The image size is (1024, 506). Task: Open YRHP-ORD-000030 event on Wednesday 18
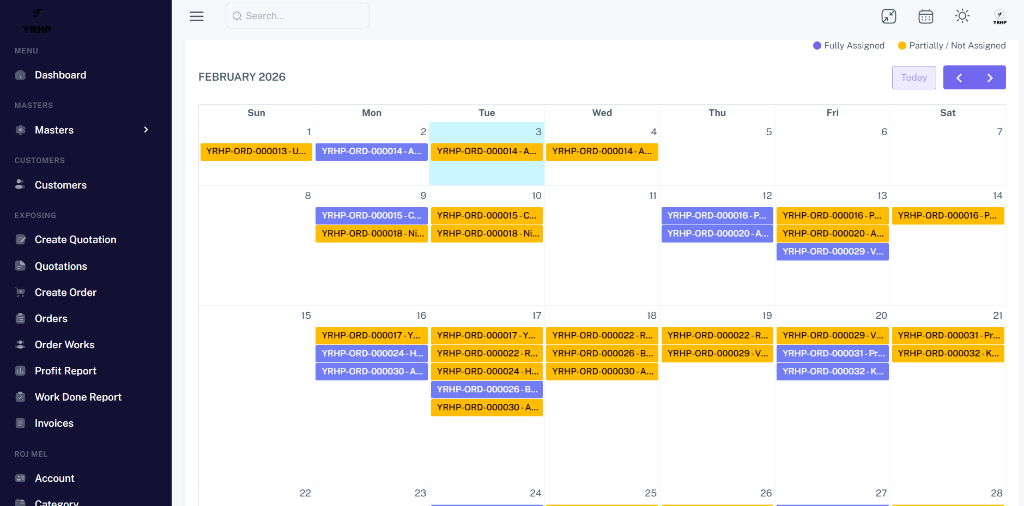tap(601, 372)
